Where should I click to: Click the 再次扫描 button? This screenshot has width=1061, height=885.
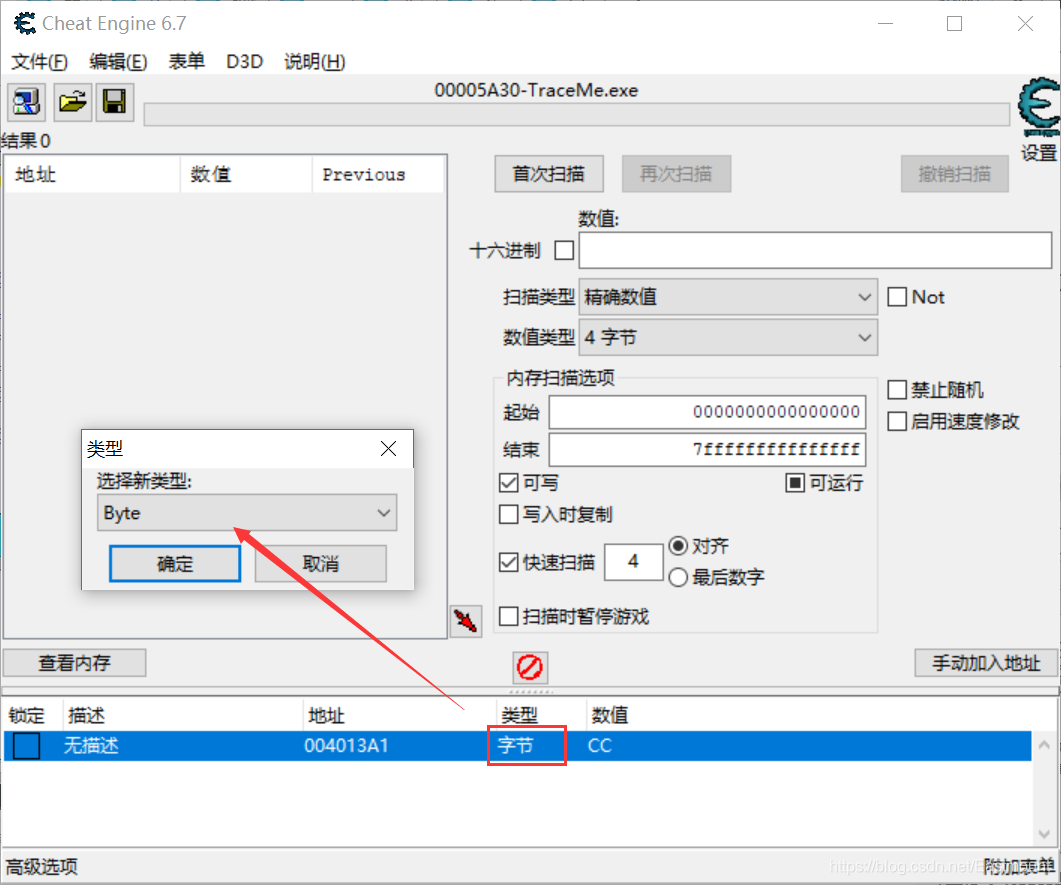tap(676, 174)
